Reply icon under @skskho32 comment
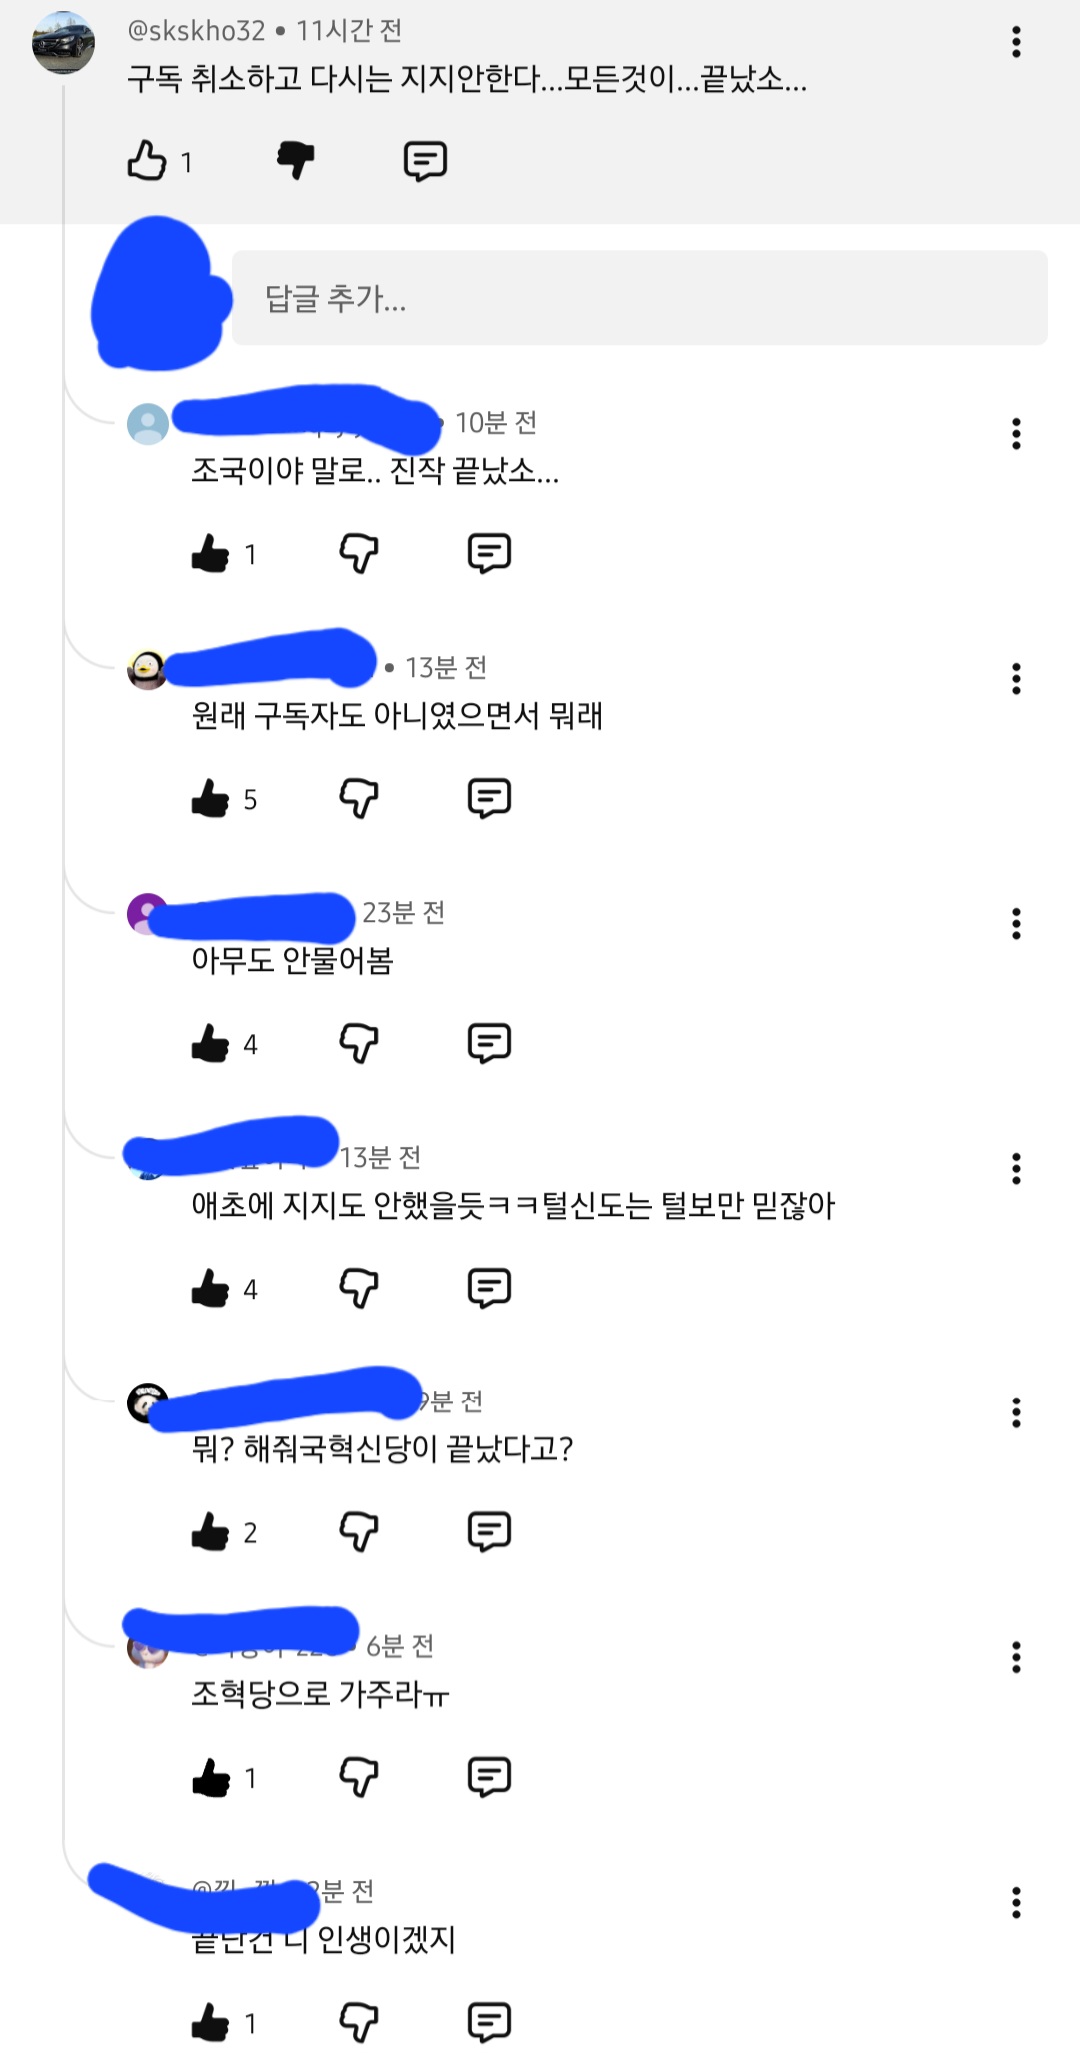The image size is (1080, 2053). [x=425, y=160]
